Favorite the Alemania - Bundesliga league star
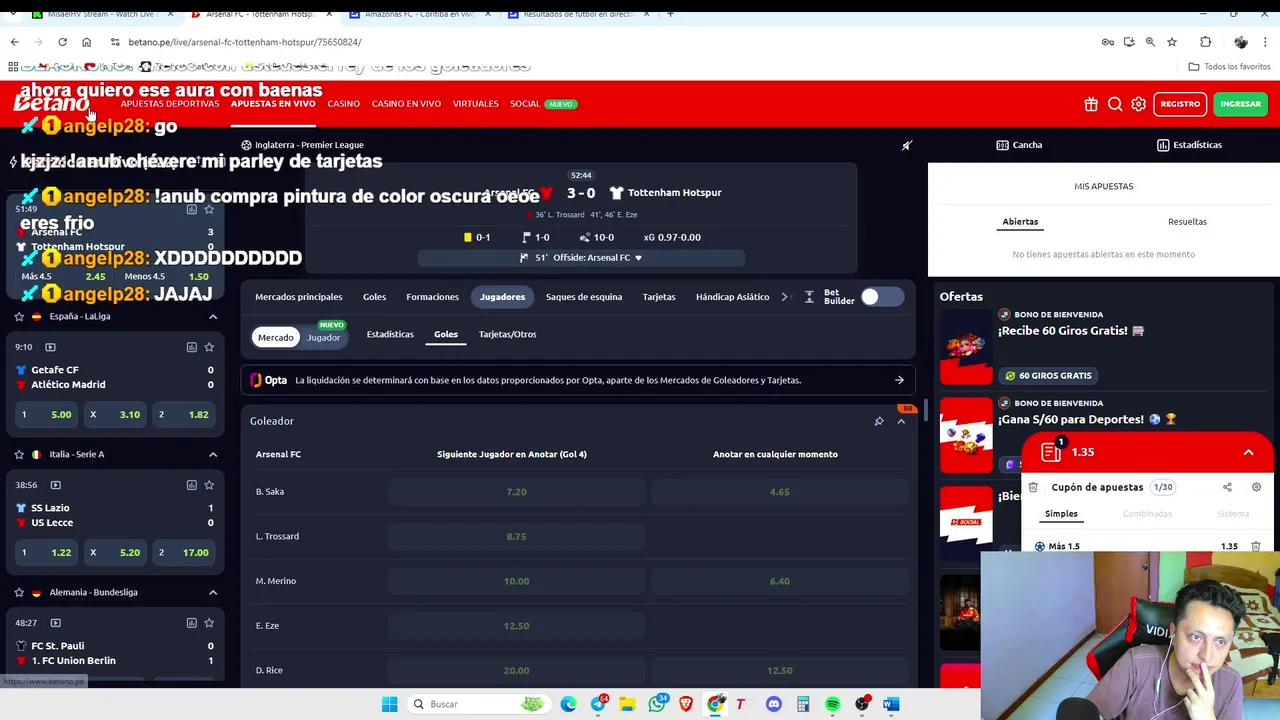 [x=19, y=592]
